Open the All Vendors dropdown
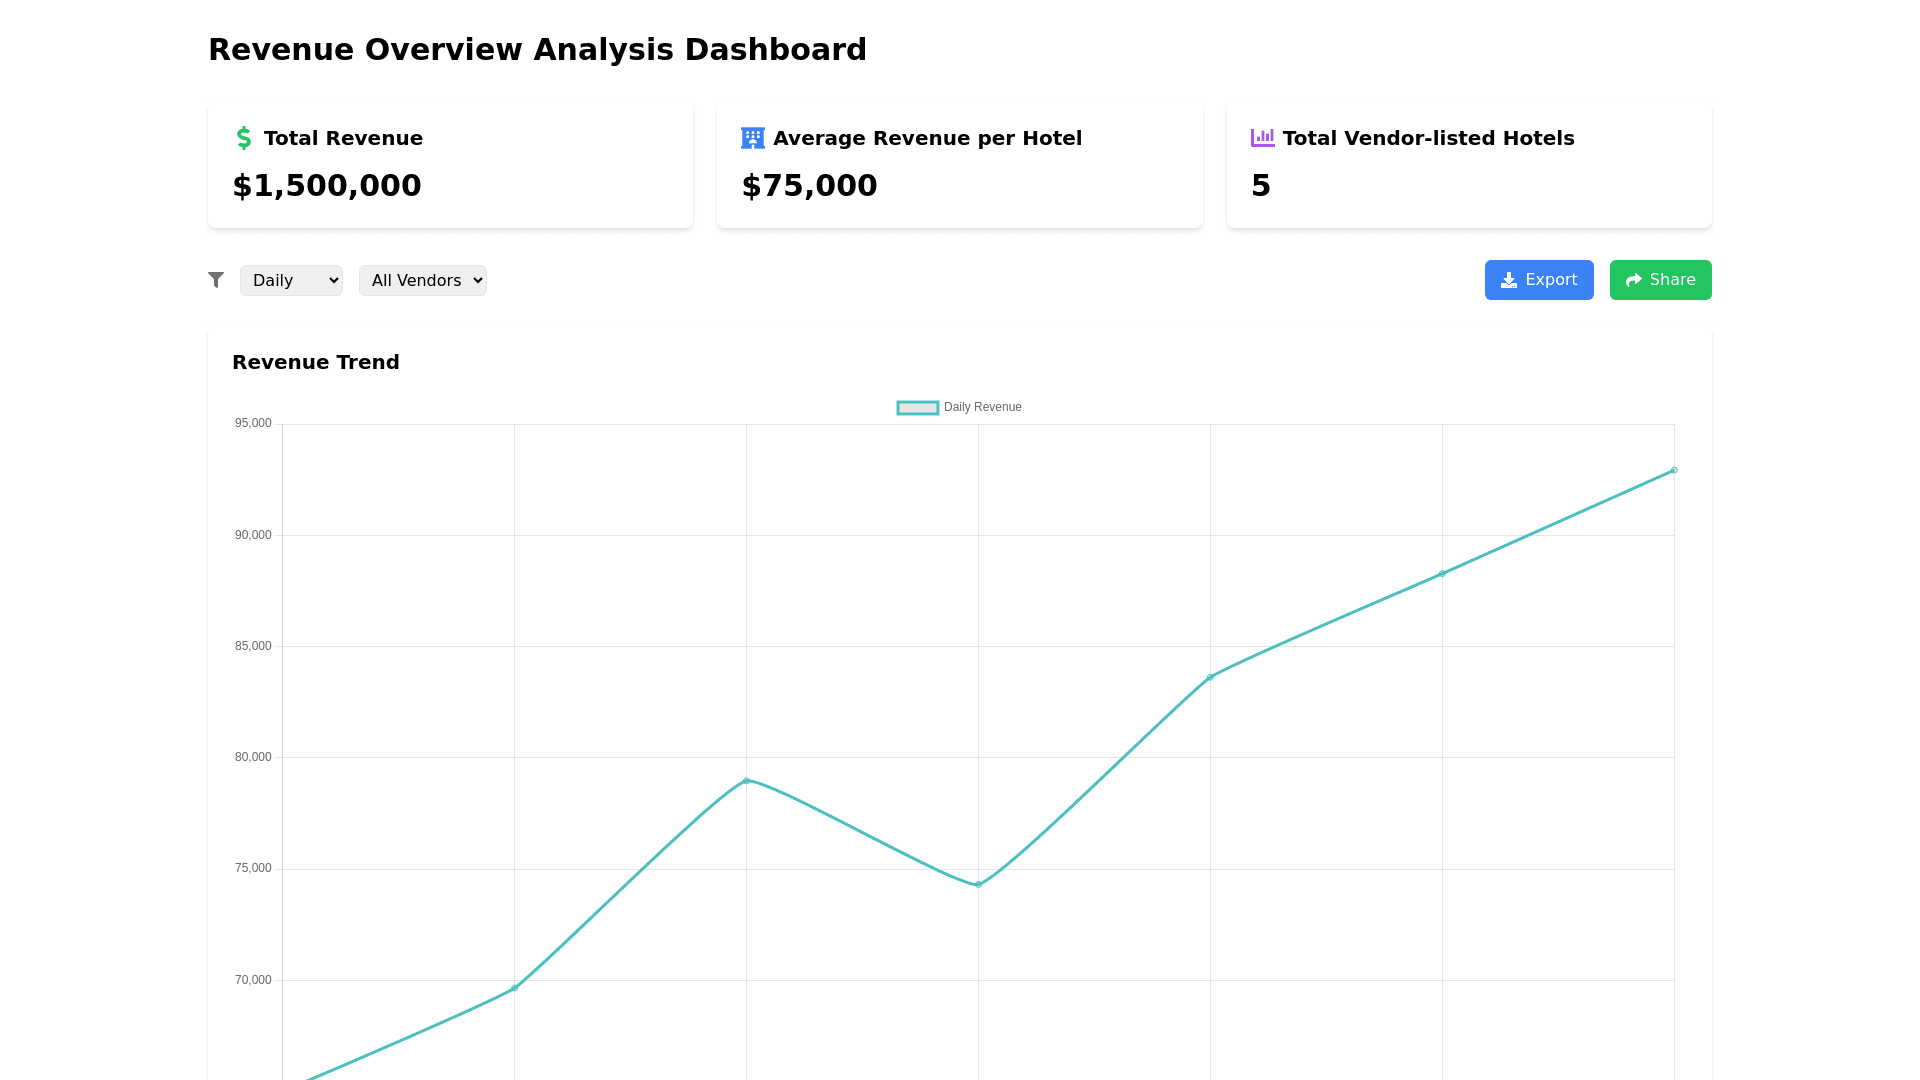 coord(422,280)
